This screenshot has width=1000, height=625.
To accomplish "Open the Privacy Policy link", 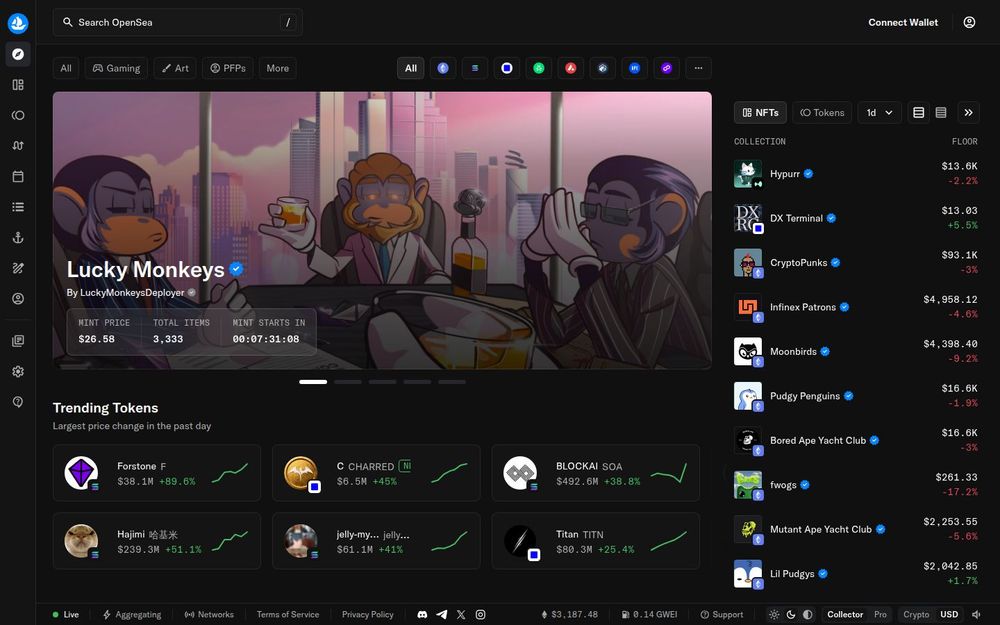I will (x=367, y=615).
